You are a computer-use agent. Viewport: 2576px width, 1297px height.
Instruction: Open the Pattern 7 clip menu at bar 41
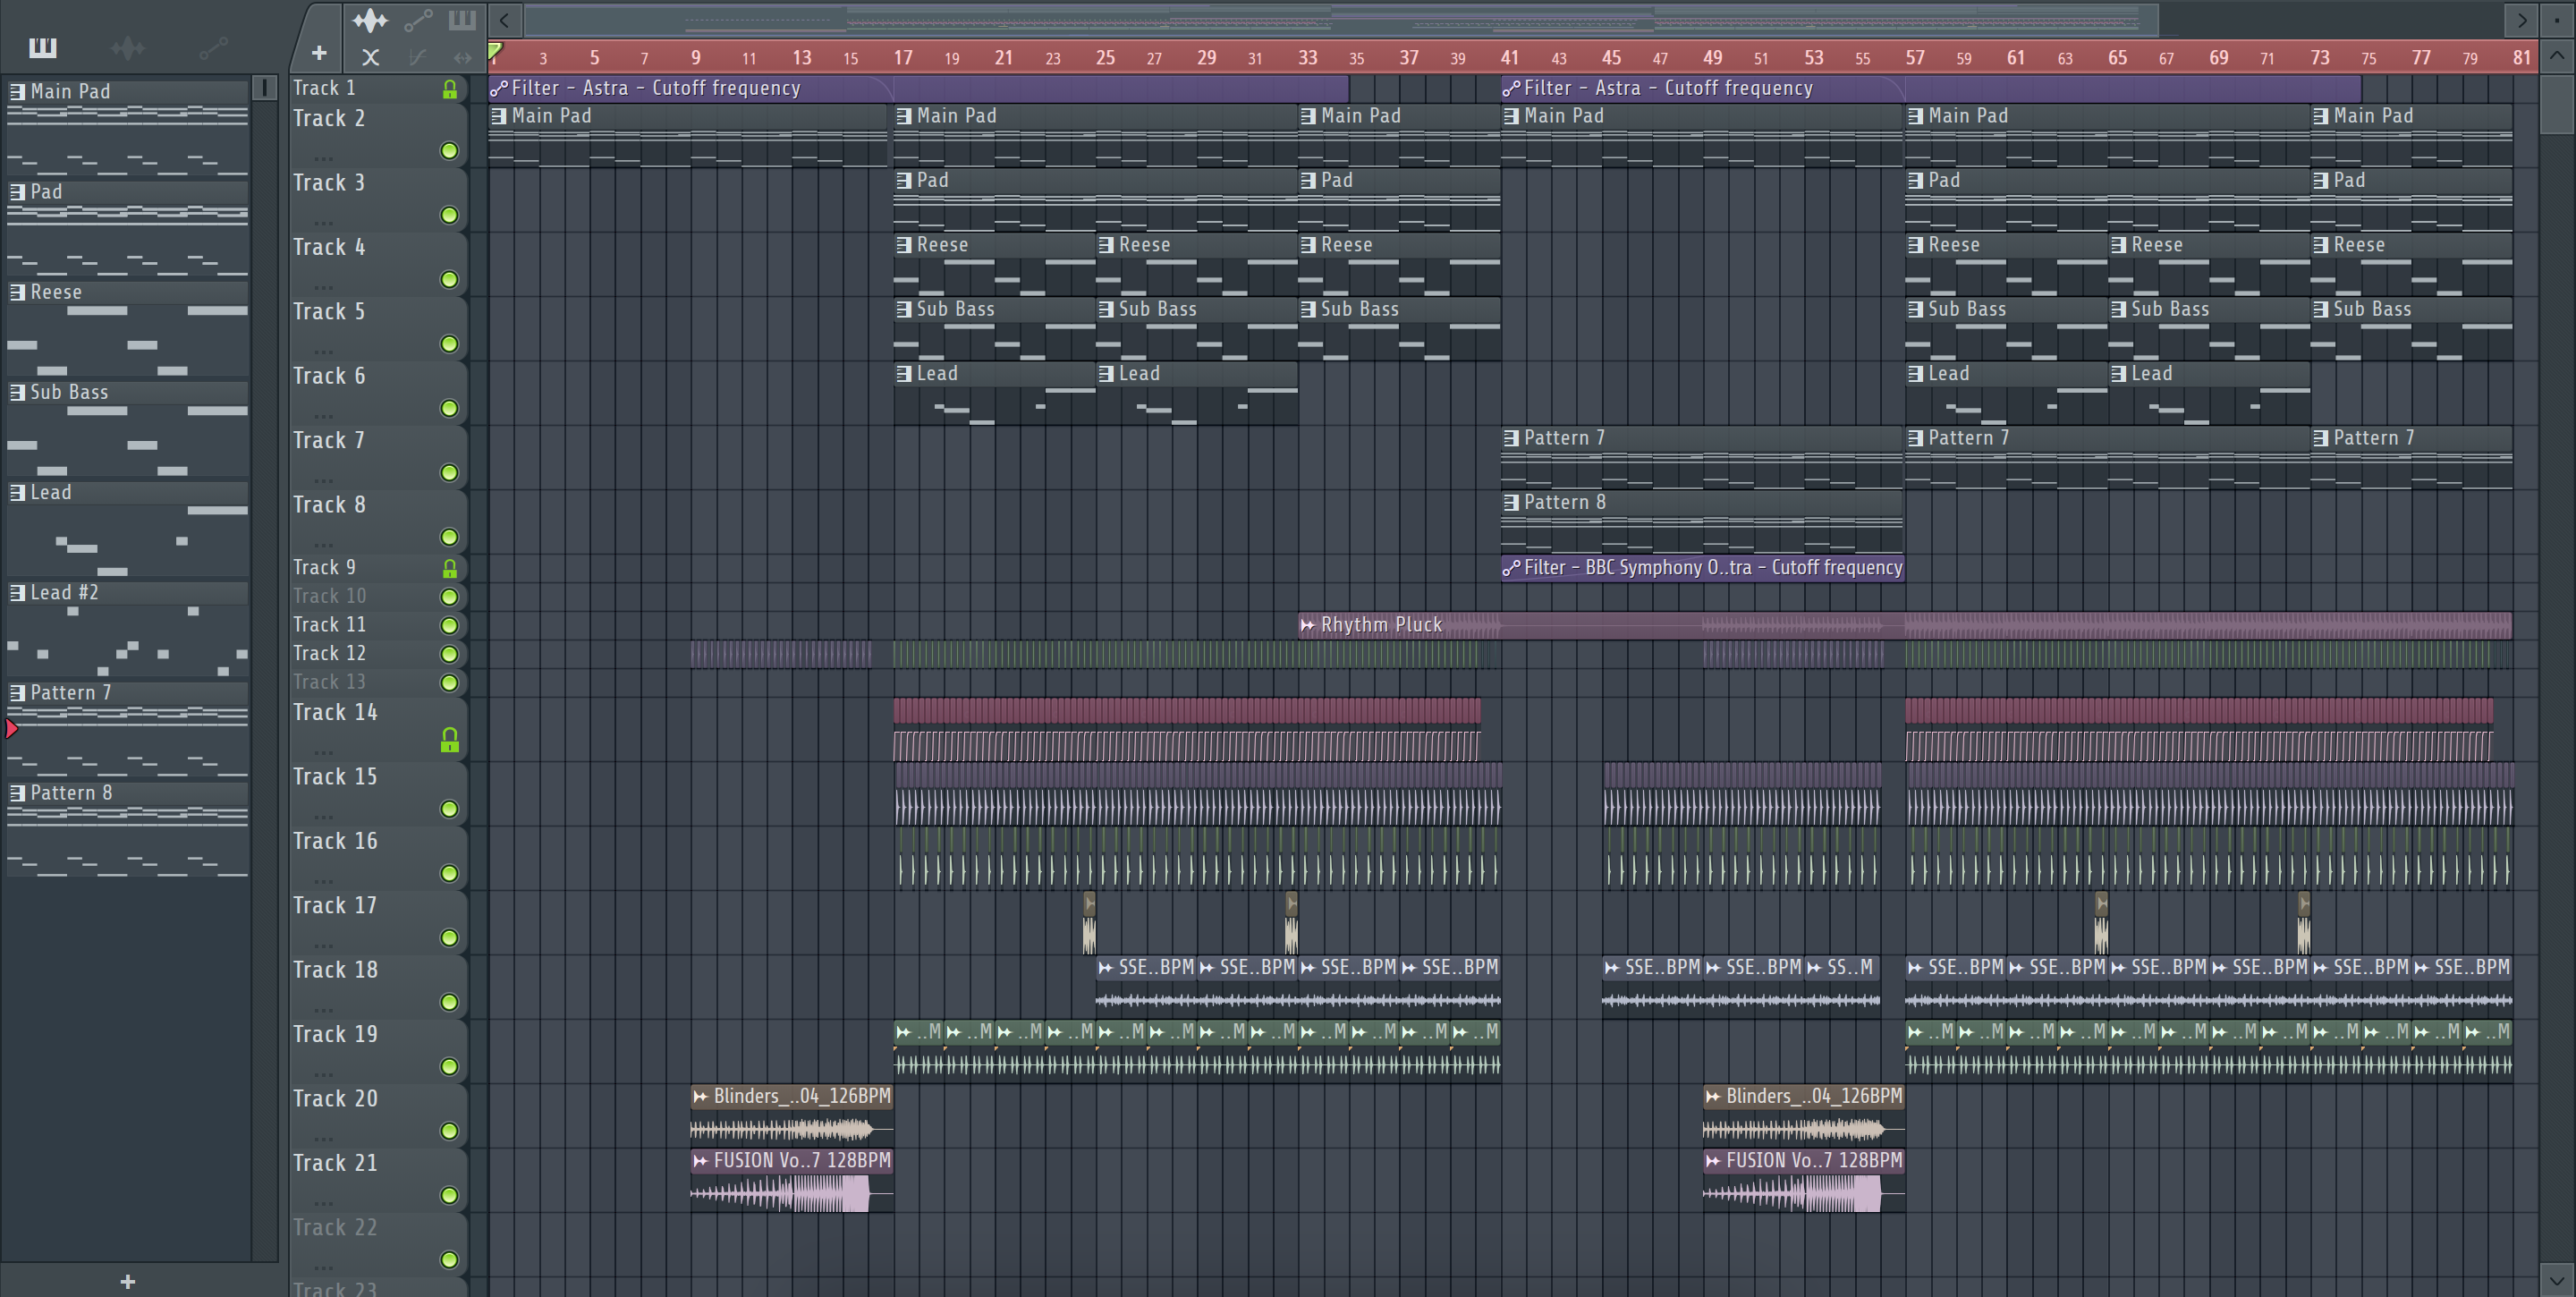pos(1511,438)
